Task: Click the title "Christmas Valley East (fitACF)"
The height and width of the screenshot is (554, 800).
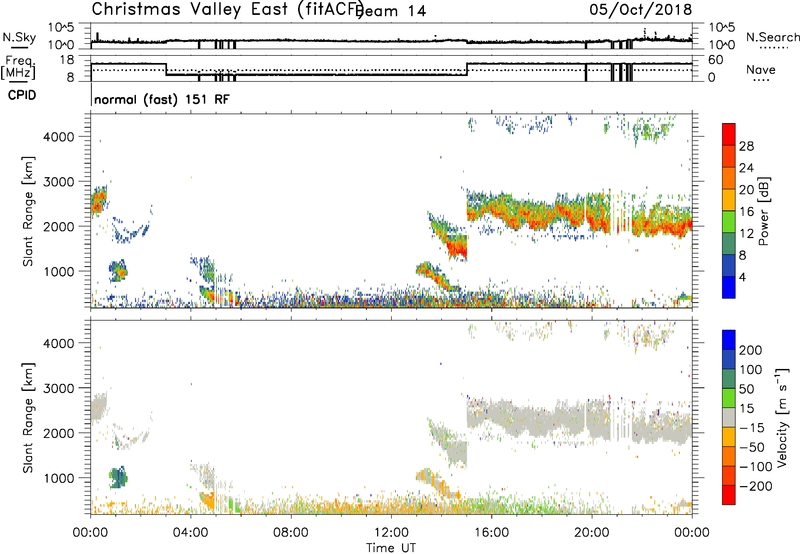Action: 228,10
